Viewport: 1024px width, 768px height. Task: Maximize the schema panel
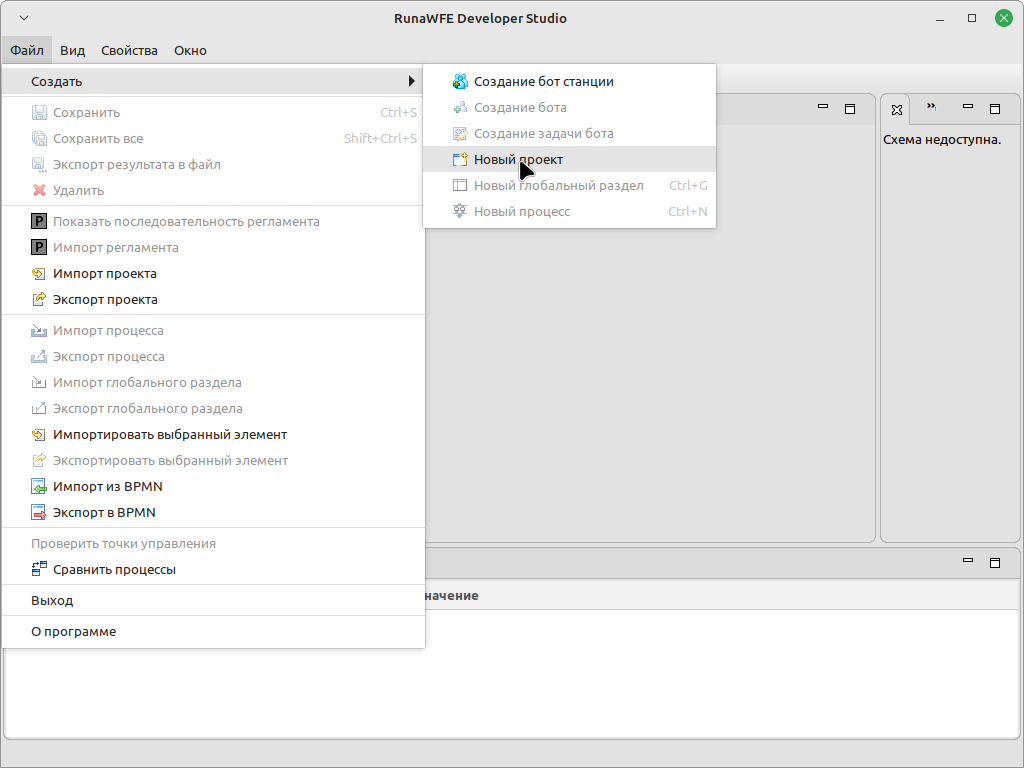pos(995,109)
